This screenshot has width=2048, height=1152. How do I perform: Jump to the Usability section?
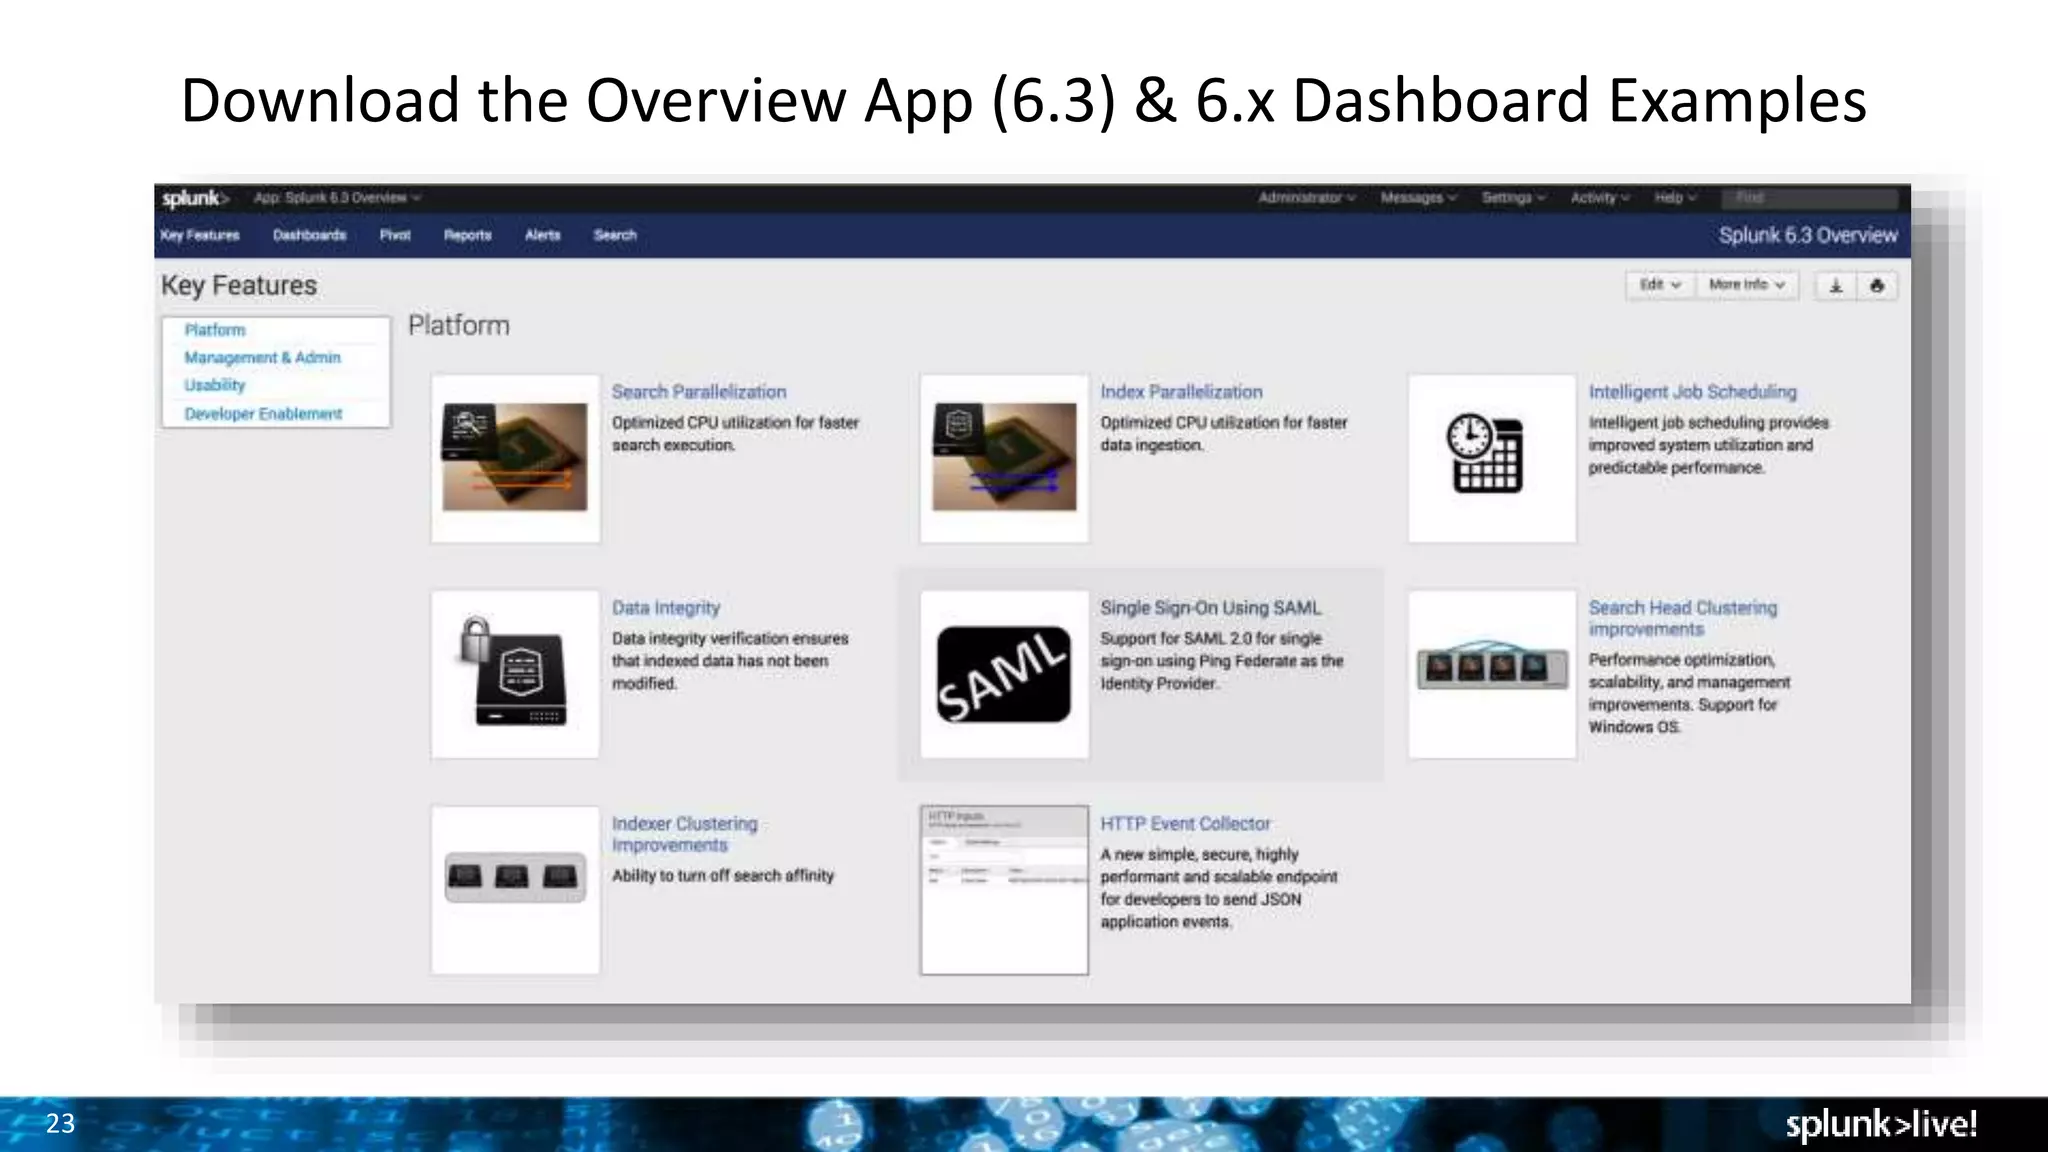(214, 385)
